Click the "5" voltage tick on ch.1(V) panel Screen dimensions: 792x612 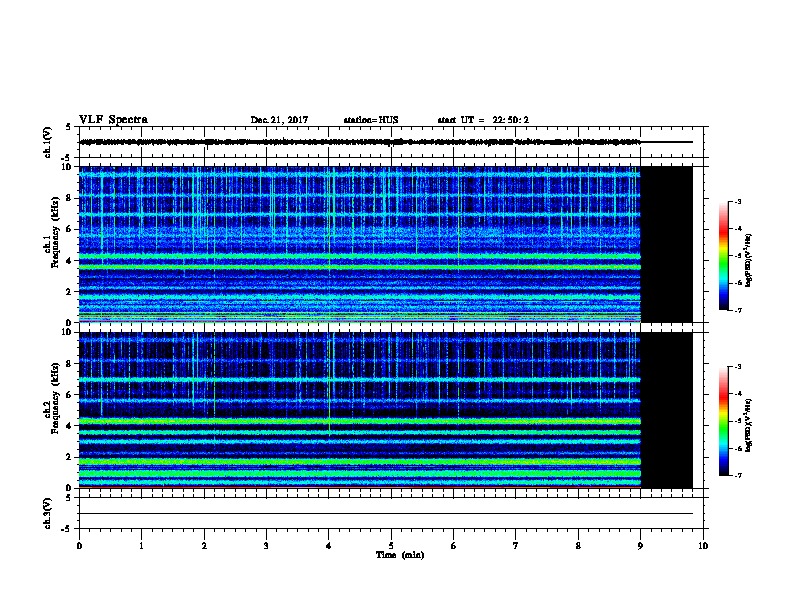[x=69, y=127]
